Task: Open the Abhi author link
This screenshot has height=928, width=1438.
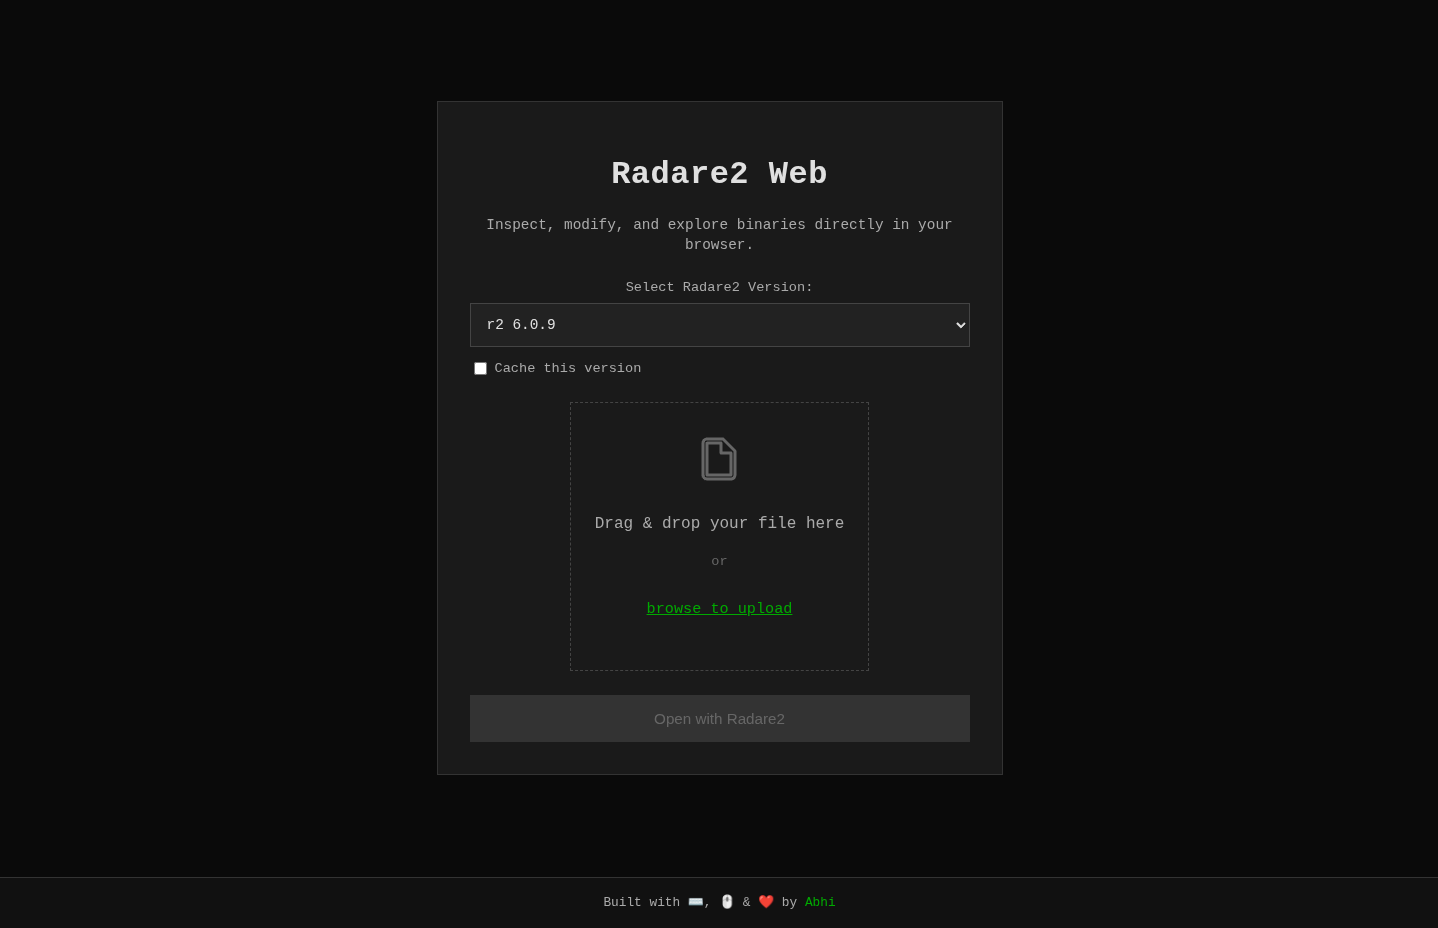Action: (x=820, y=902)
